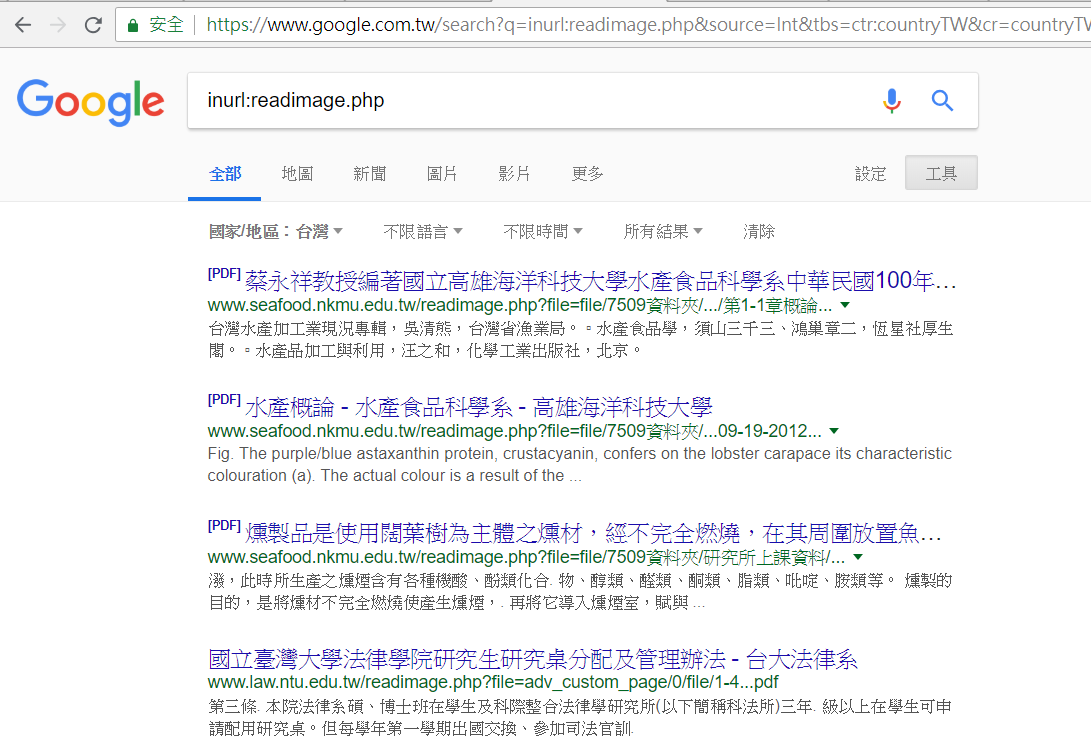Click the URL ending 09-19-2012
Screen dimensions: 1091x750
click(514, 431)
